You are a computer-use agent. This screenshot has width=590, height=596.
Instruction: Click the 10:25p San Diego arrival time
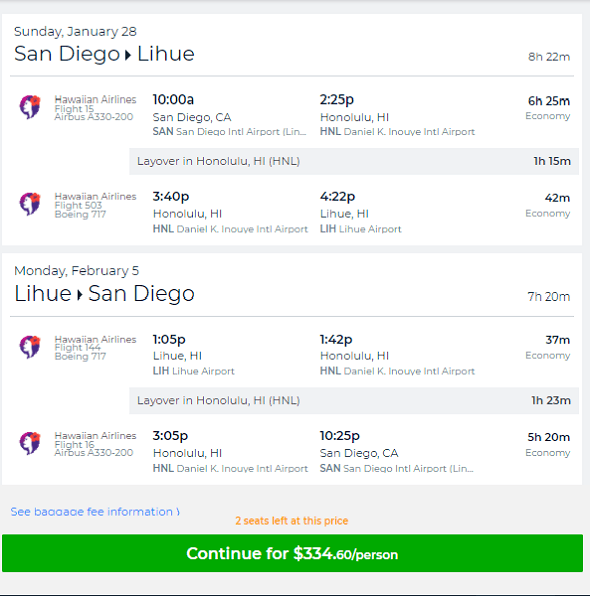click(339, 436)
